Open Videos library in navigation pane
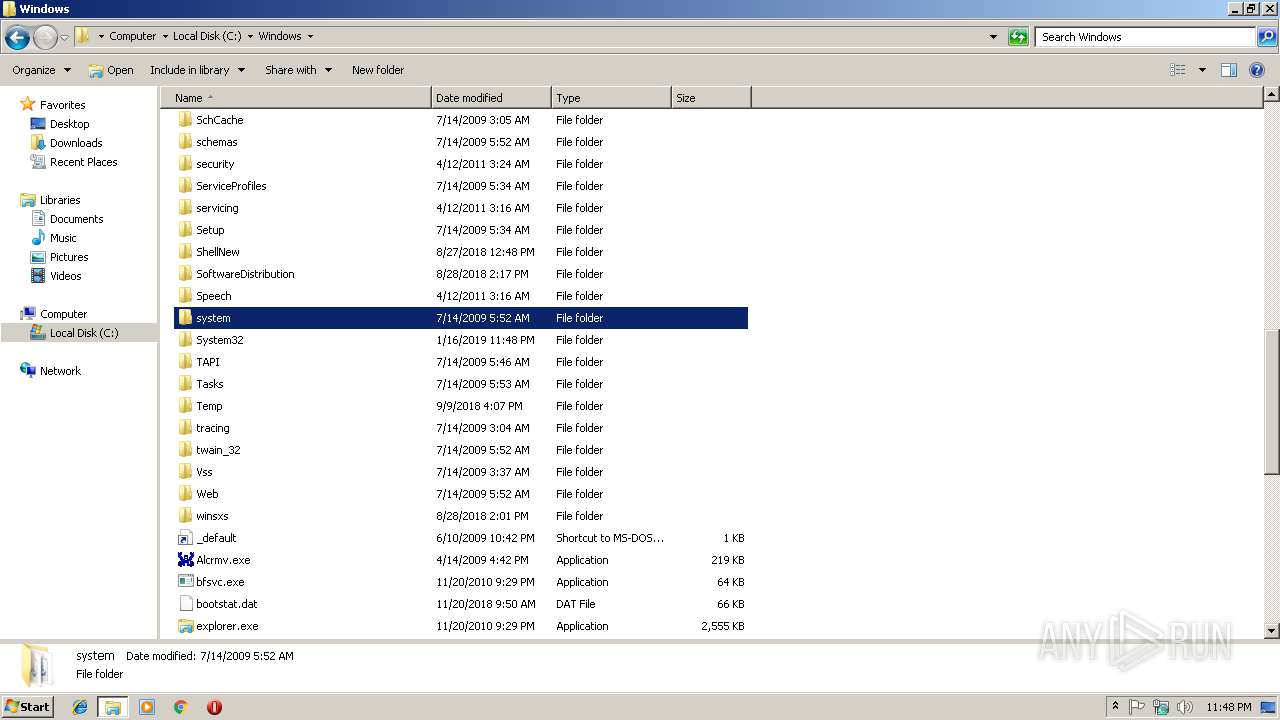 65,276
